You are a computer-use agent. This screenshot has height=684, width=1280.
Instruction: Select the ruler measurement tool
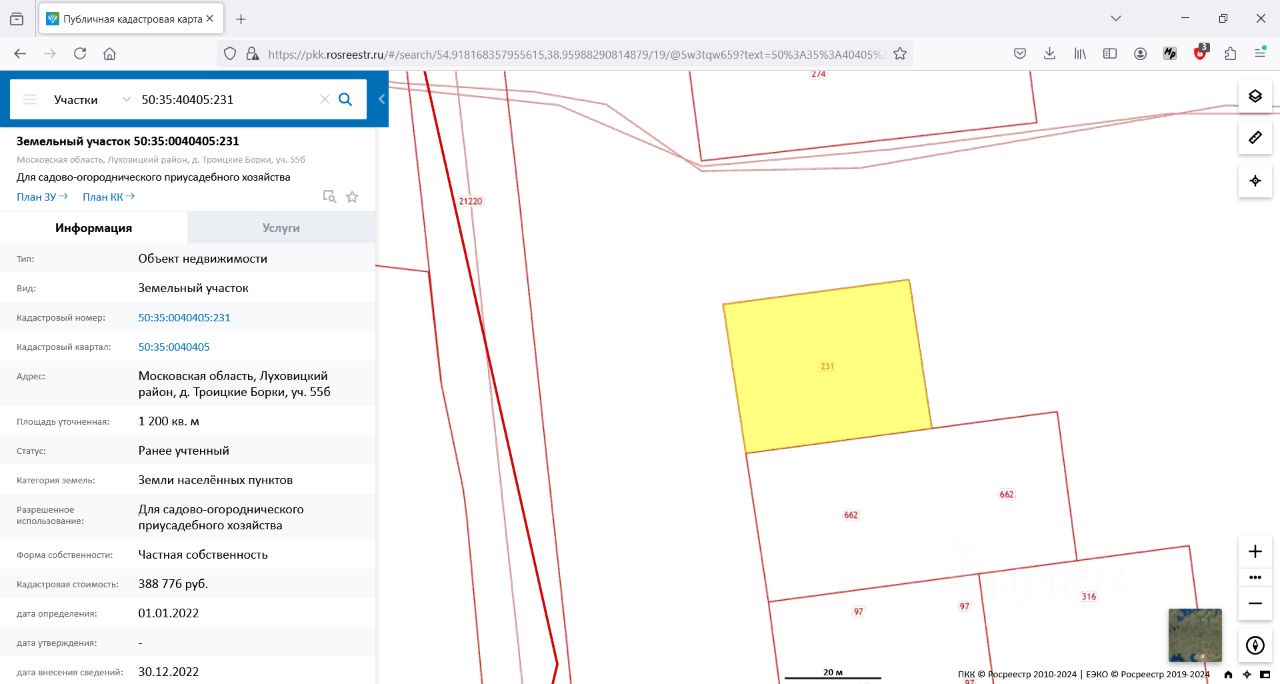(x=1255, y=136)
